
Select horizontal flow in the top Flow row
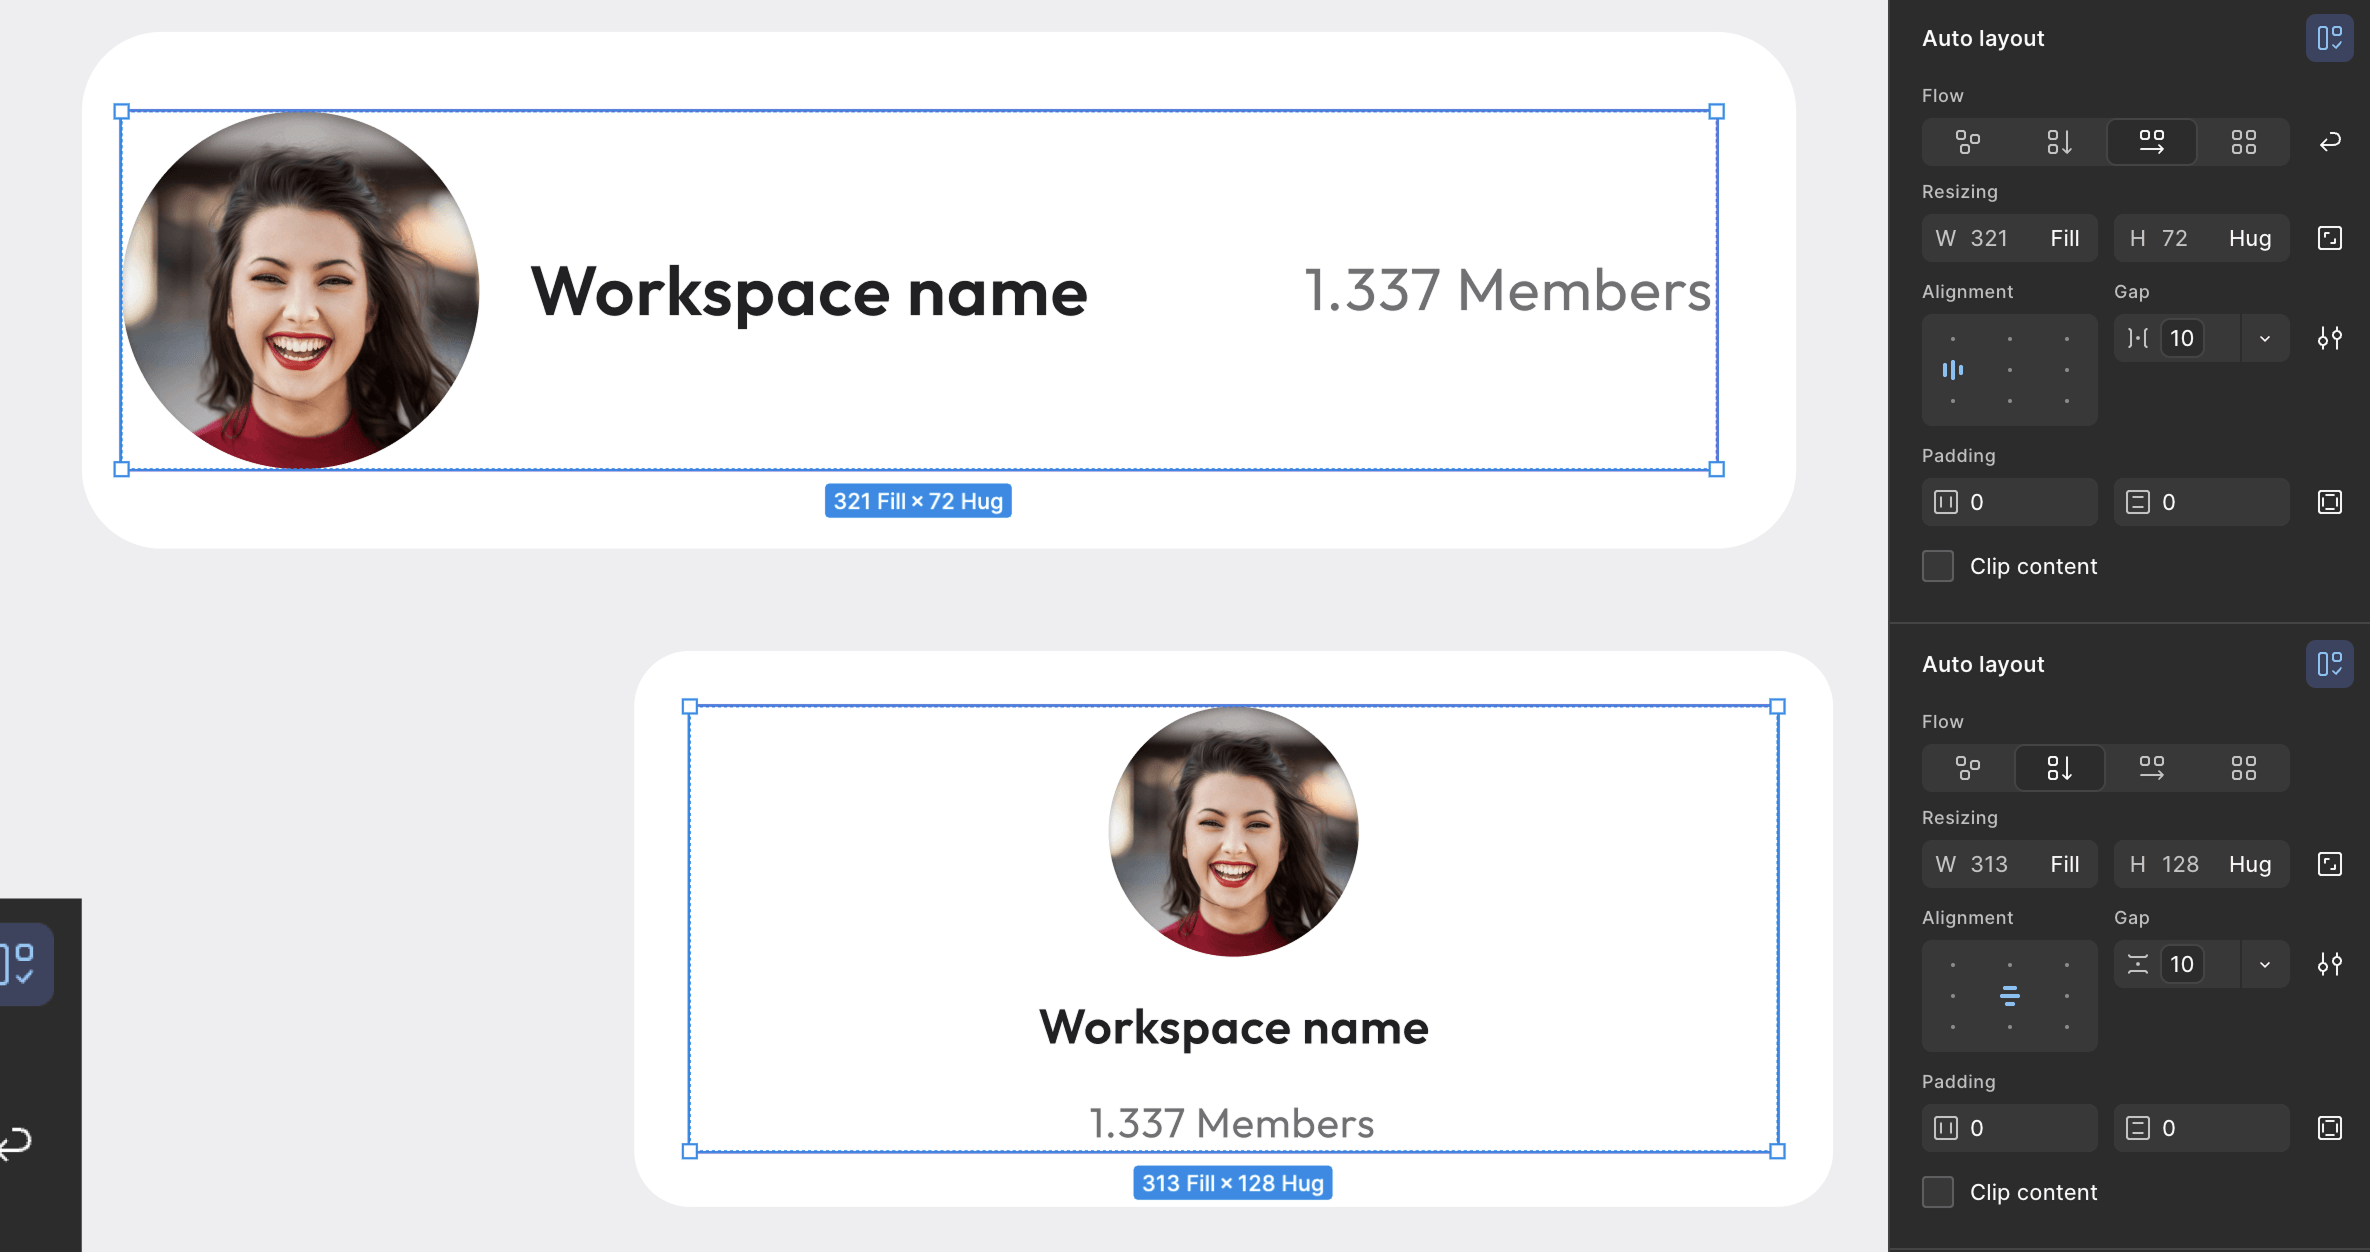tap(2151, 142)
